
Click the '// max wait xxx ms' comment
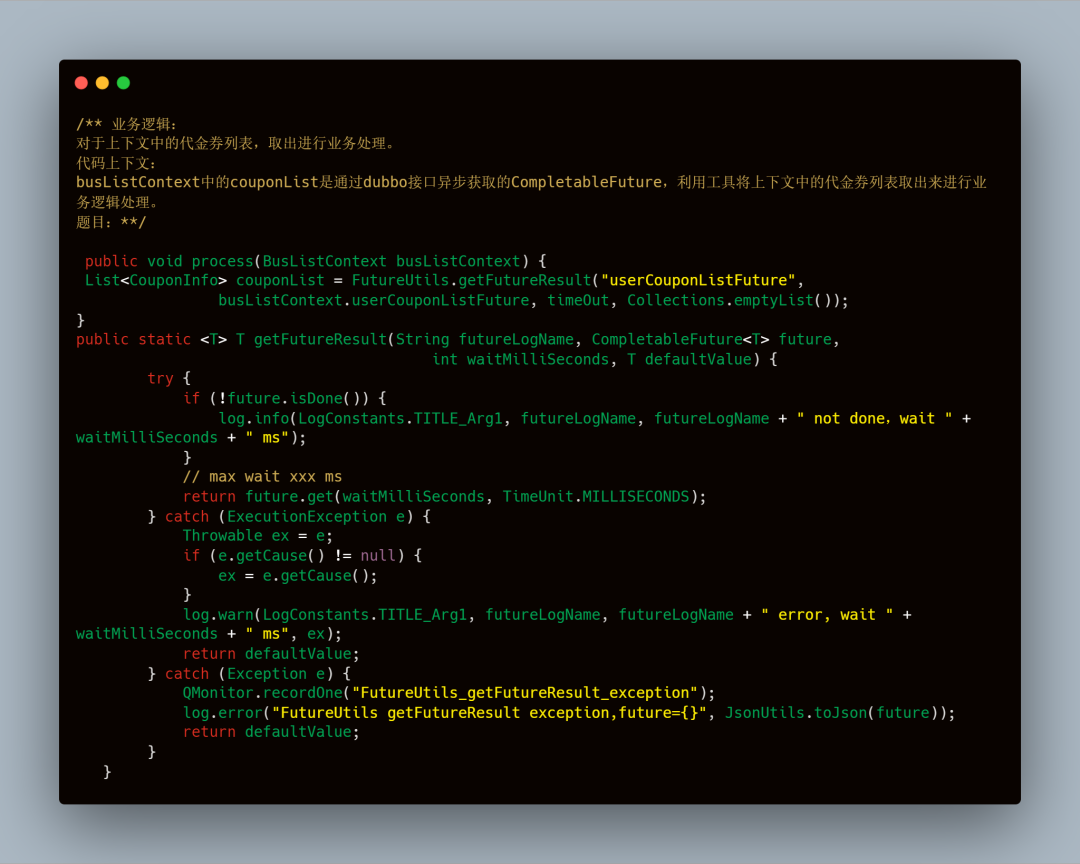click(262, 477)
